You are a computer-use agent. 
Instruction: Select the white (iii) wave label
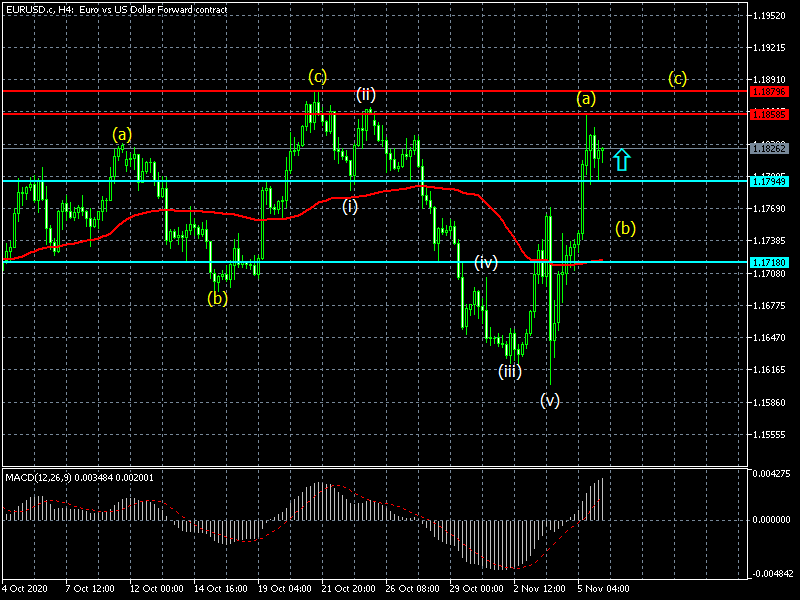point(509,371)
